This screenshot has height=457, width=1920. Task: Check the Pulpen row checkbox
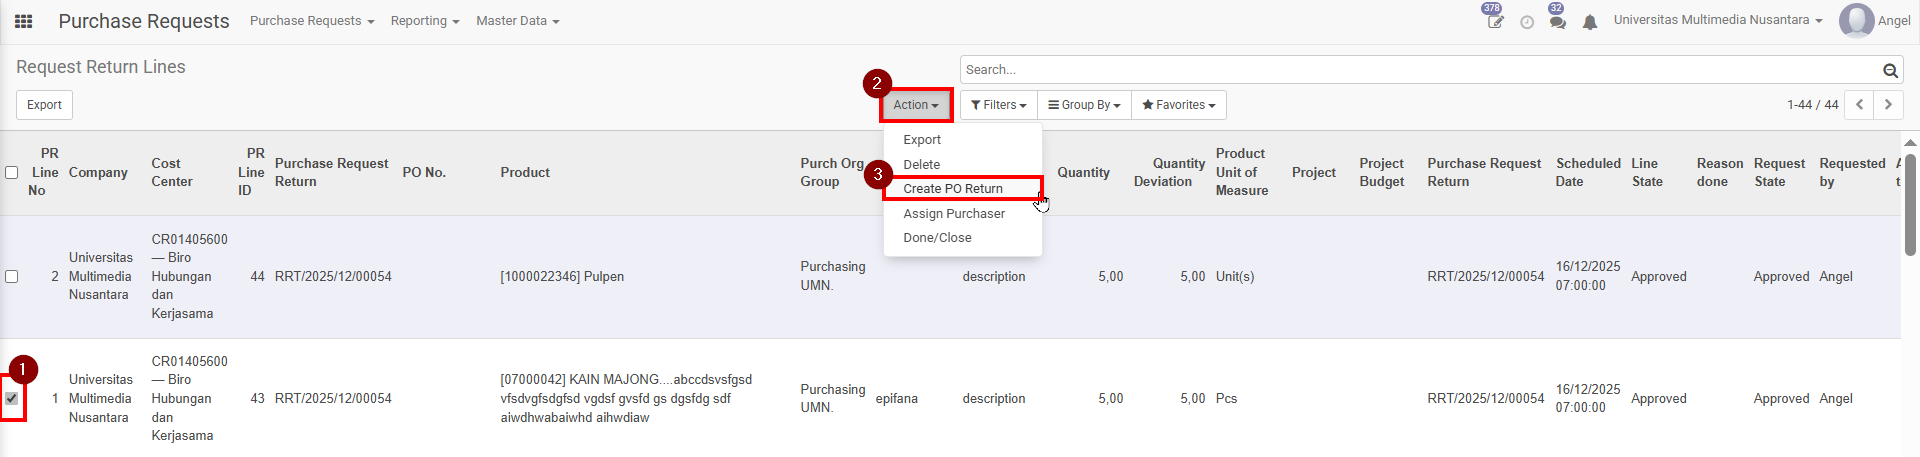click(12, 277)
